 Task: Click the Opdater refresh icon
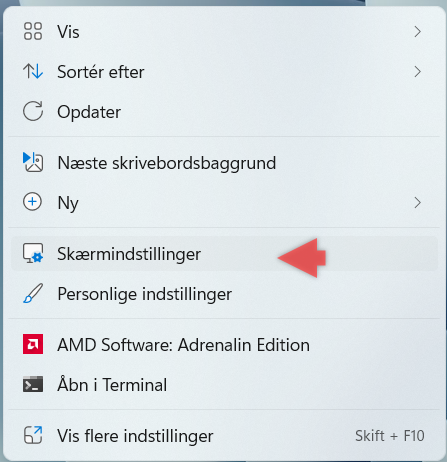(33, 111)
